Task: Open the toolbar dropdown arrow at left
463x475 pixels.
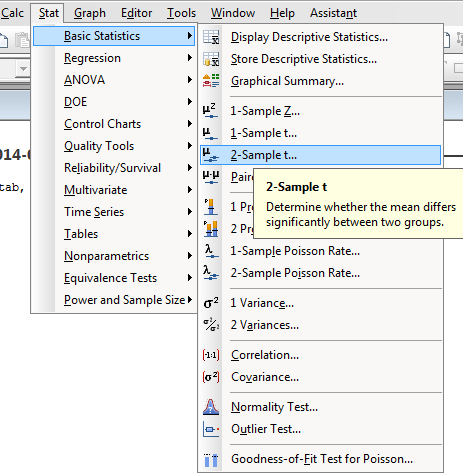Action: tap(23, 69)
